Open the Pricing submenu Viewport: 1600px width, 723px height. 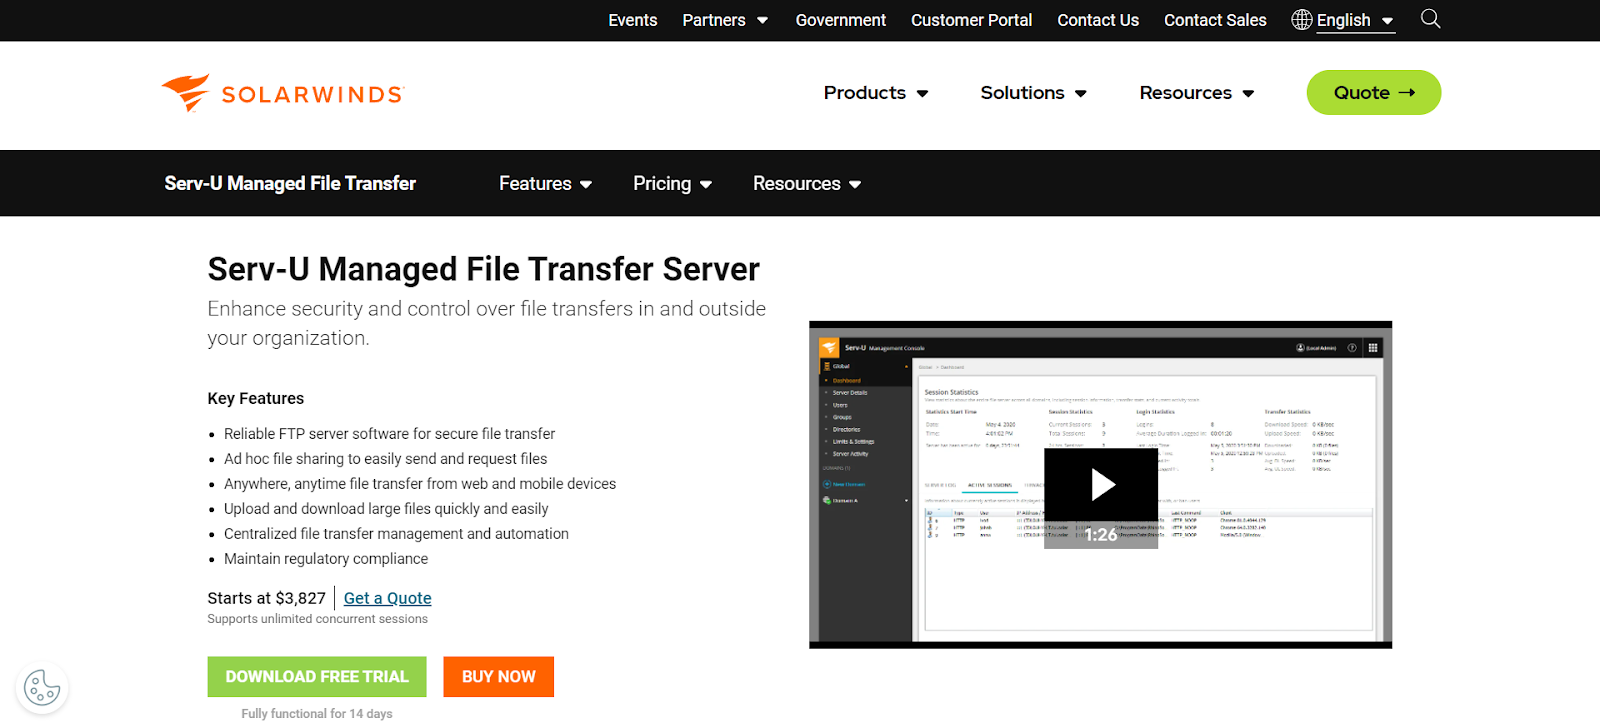pos(672,184)
